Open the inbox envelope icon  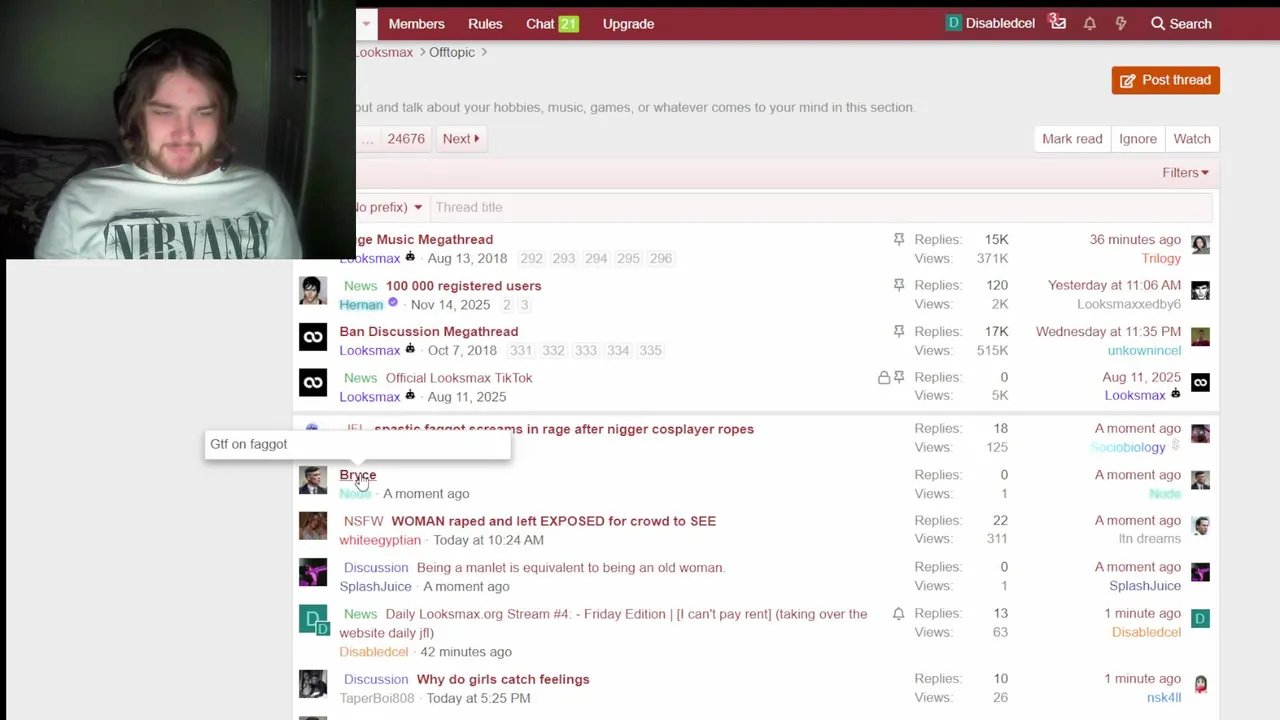pos(1058,23)
